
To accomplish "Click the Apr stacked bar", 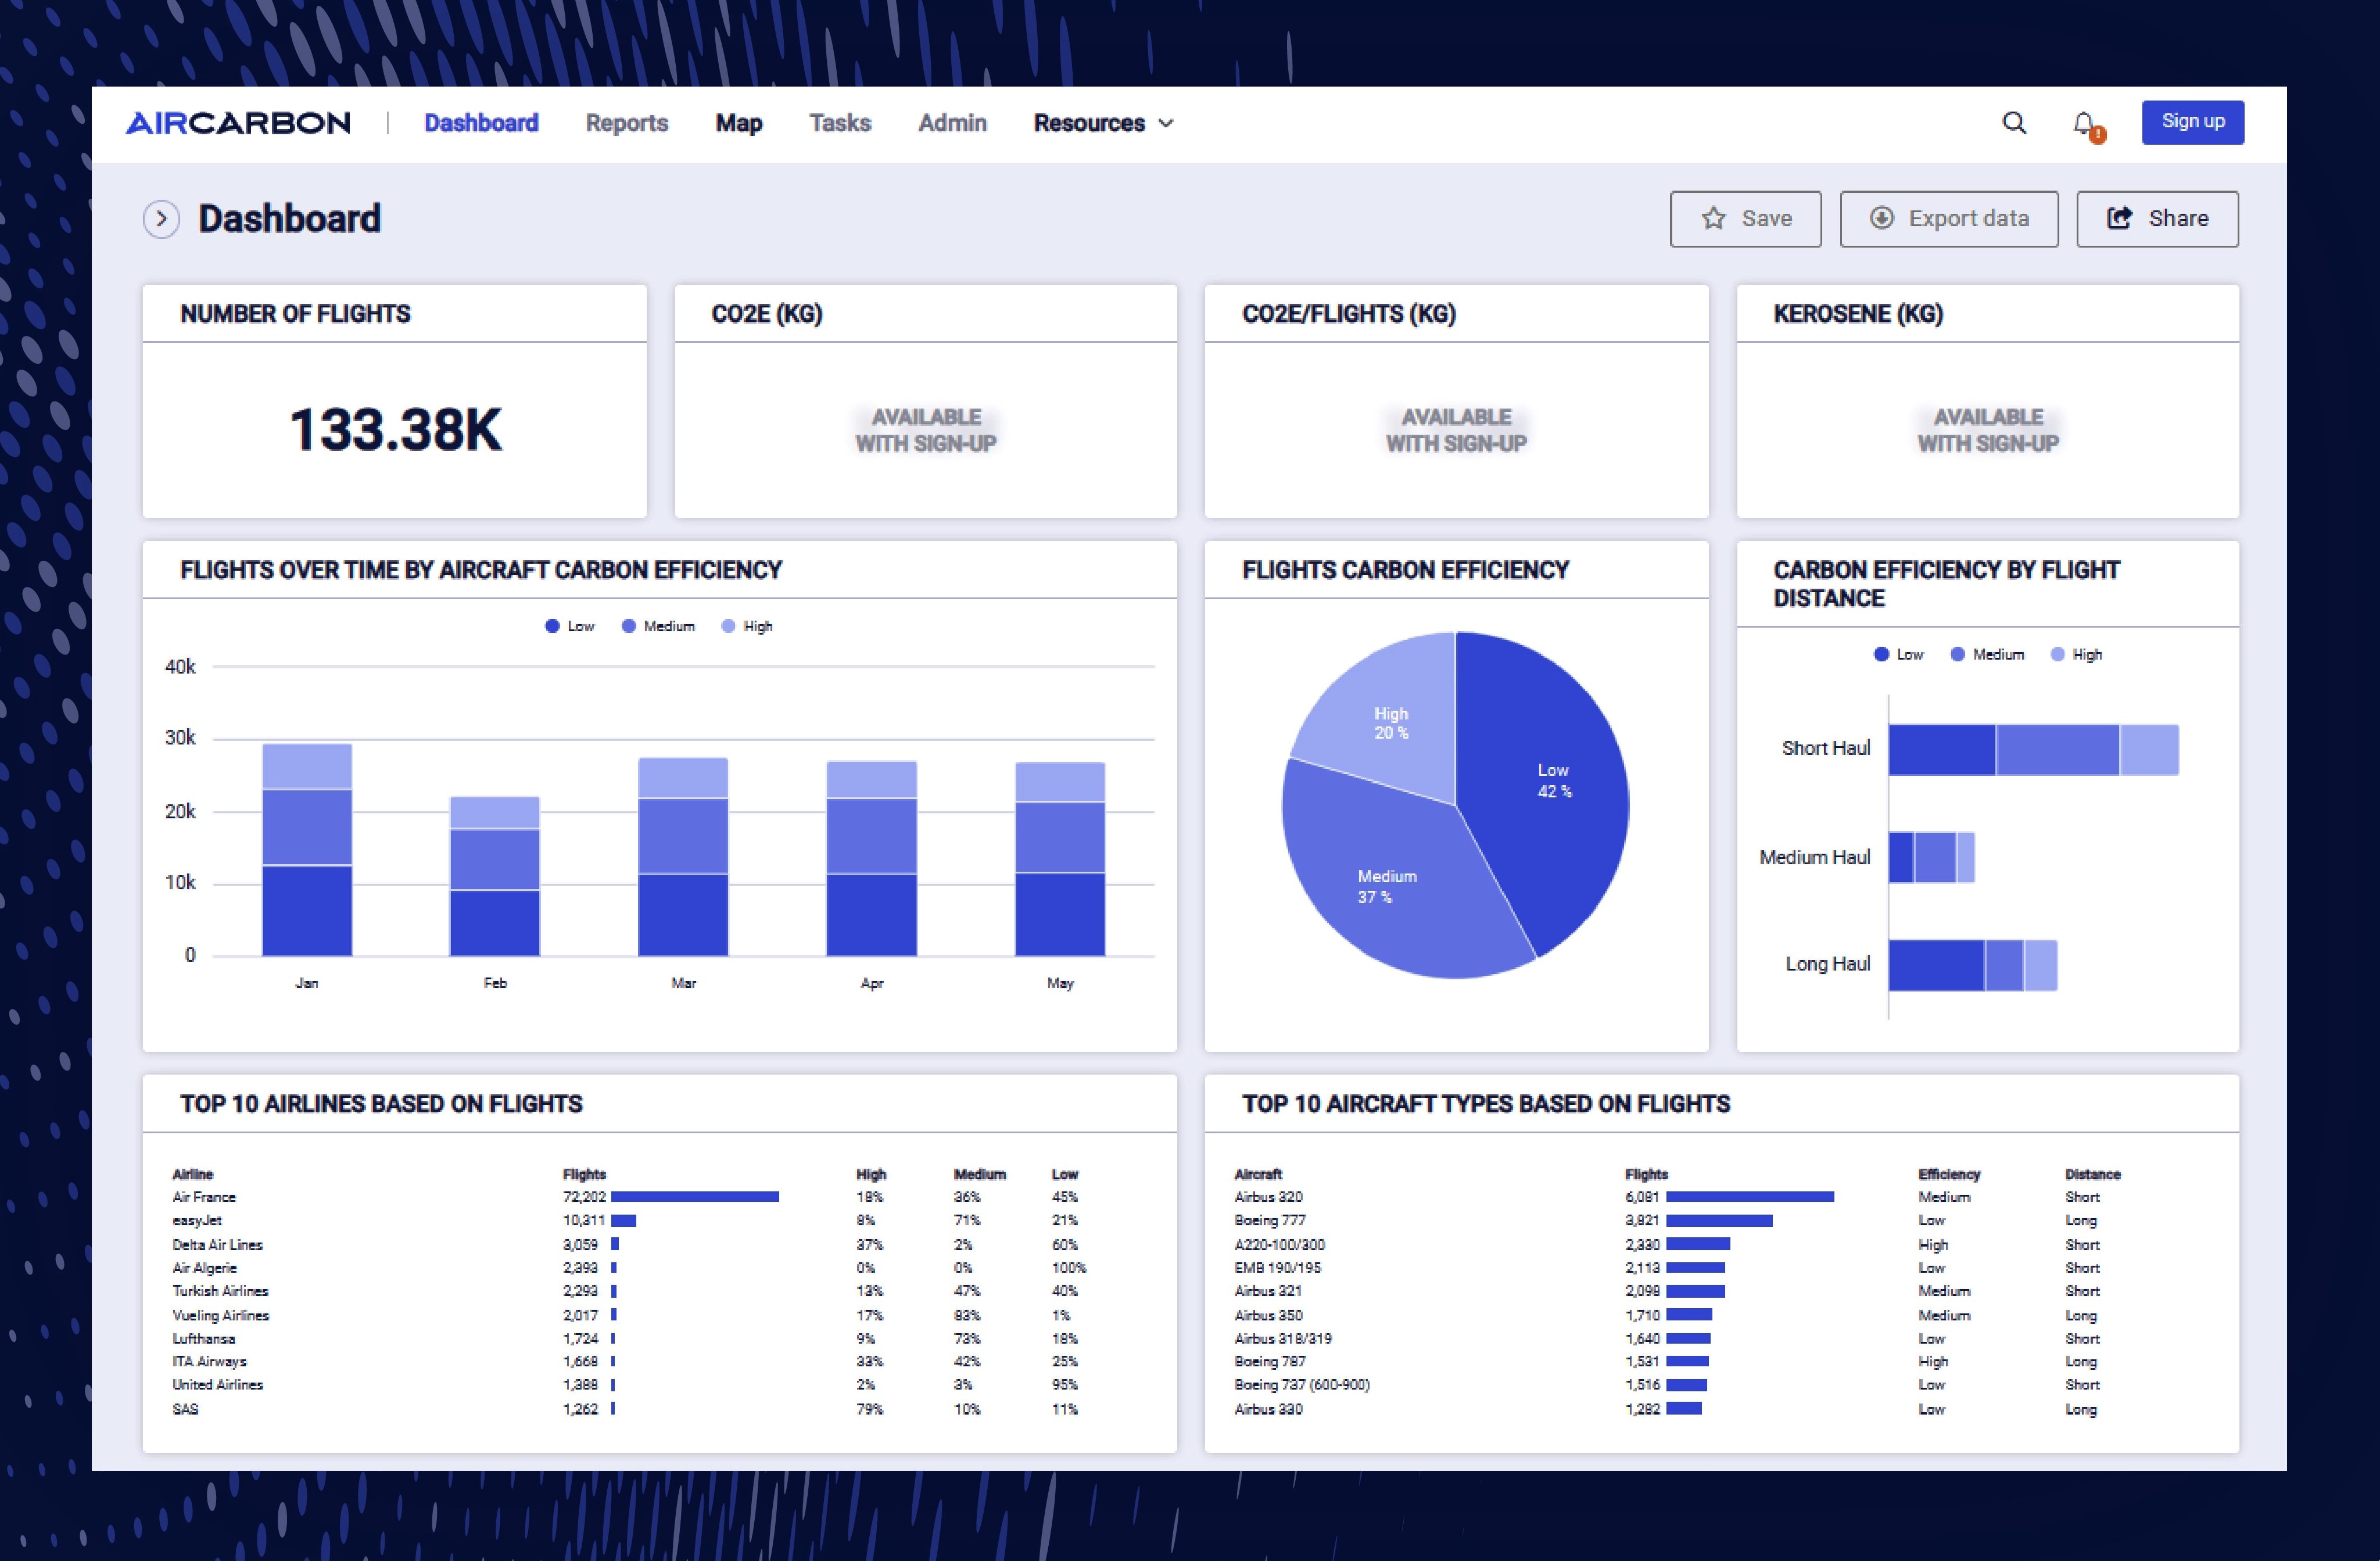I will 871,859.
